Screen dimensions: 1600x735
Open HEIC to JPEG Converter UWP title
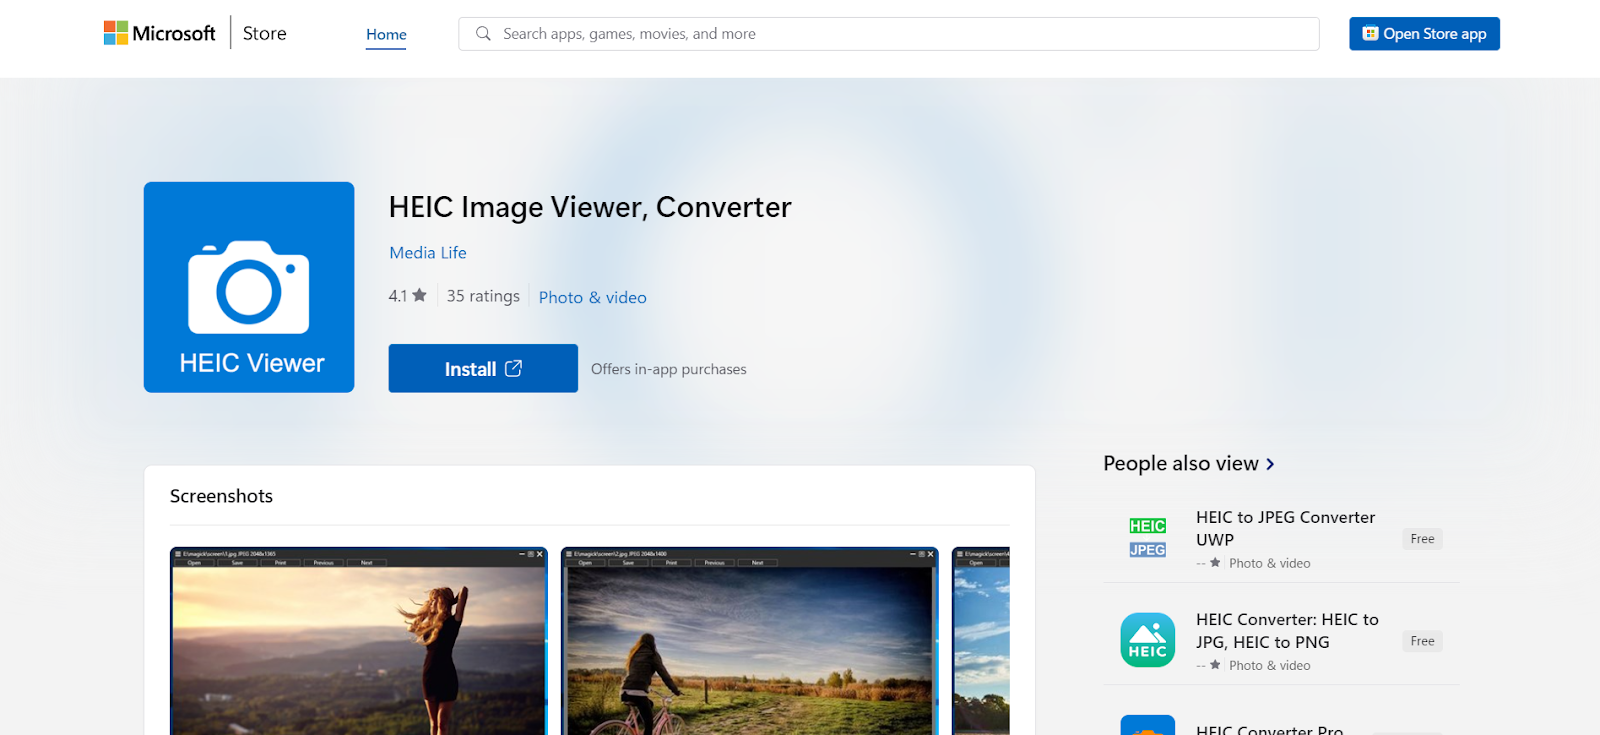pos(1286,528)
